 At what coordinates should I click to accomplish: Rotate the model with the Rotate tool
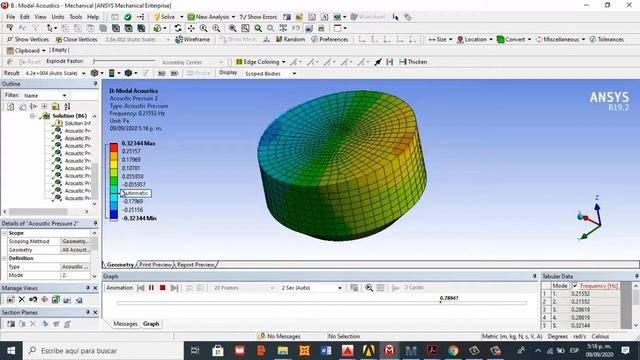(x=178, y=28)
